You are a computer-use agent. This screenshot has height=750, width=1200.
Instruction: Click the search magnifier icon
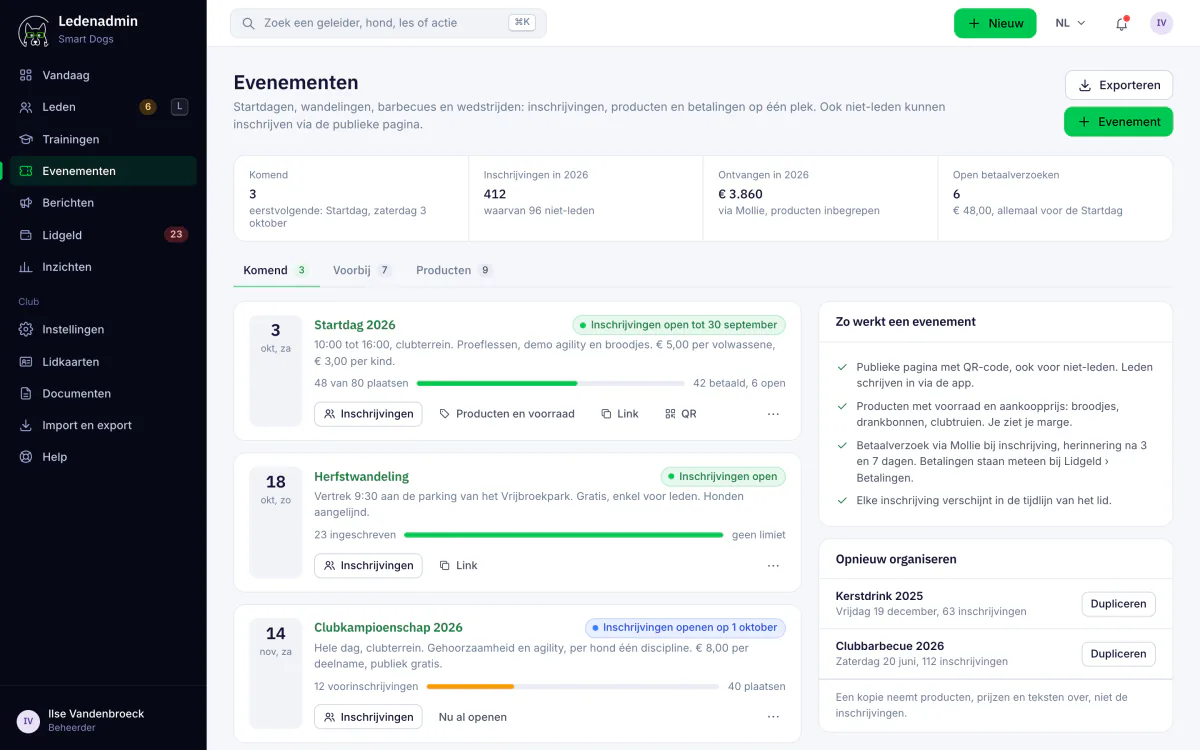click(x=248, y=23)
